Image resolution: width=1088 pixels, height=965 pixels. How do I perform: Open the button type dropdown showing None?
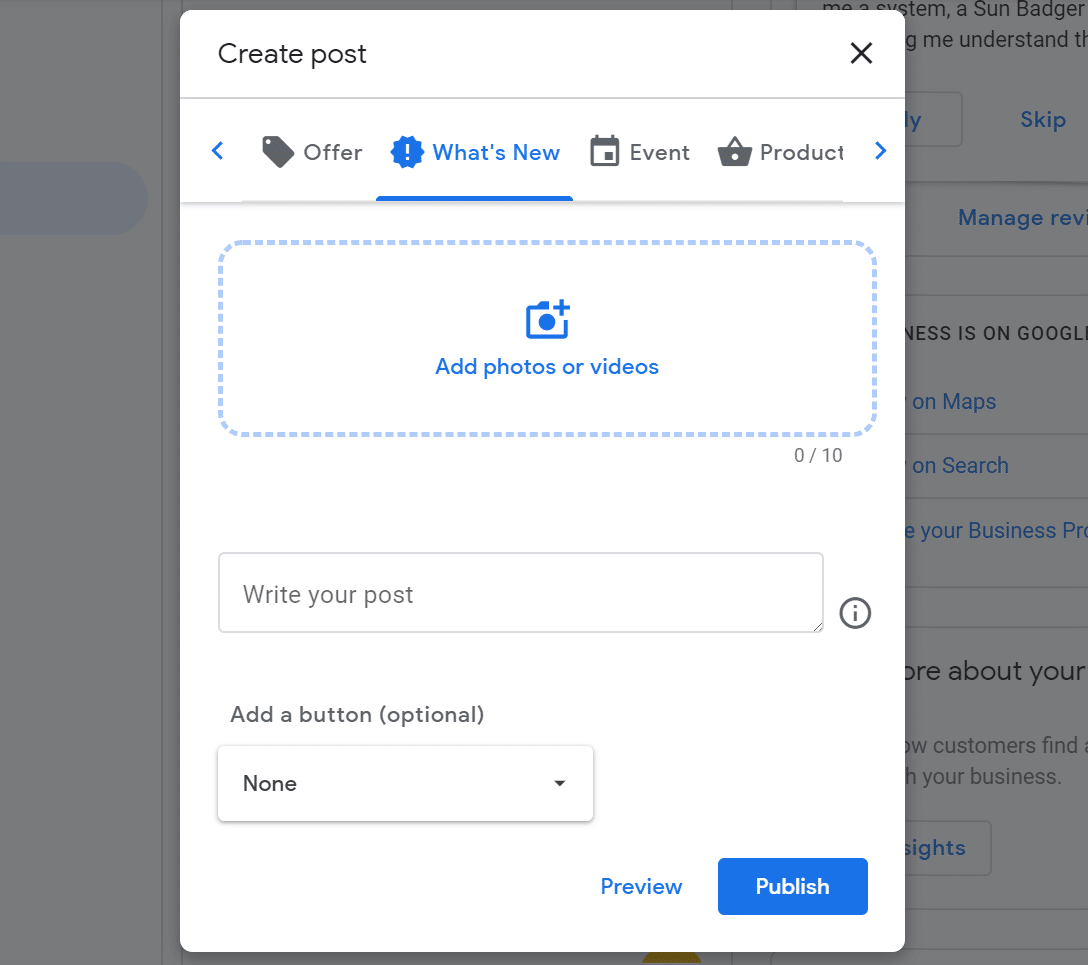click(x=405, y=783)
